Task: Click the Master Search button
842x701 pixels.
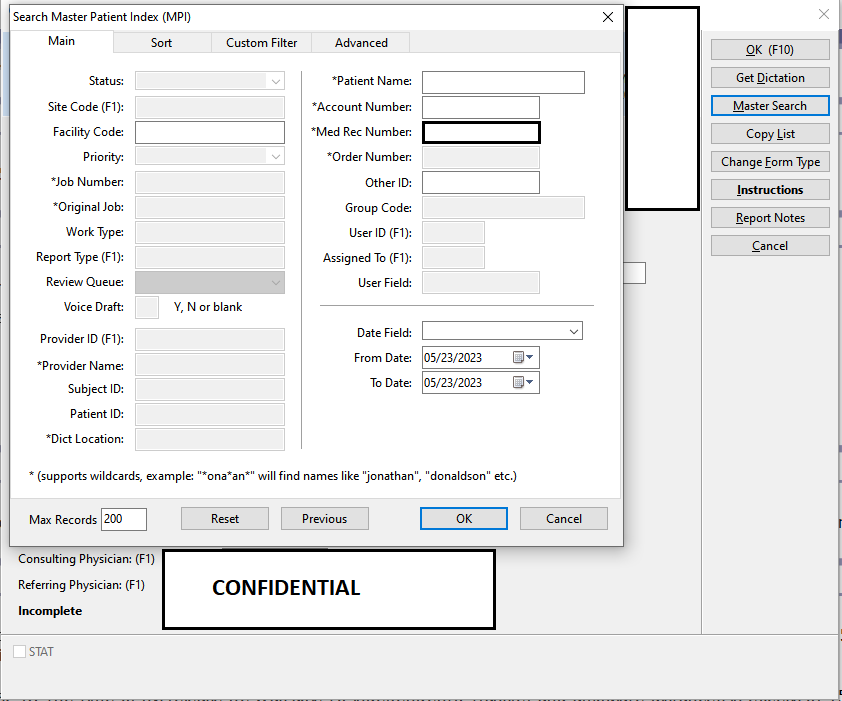Action: 770,105
